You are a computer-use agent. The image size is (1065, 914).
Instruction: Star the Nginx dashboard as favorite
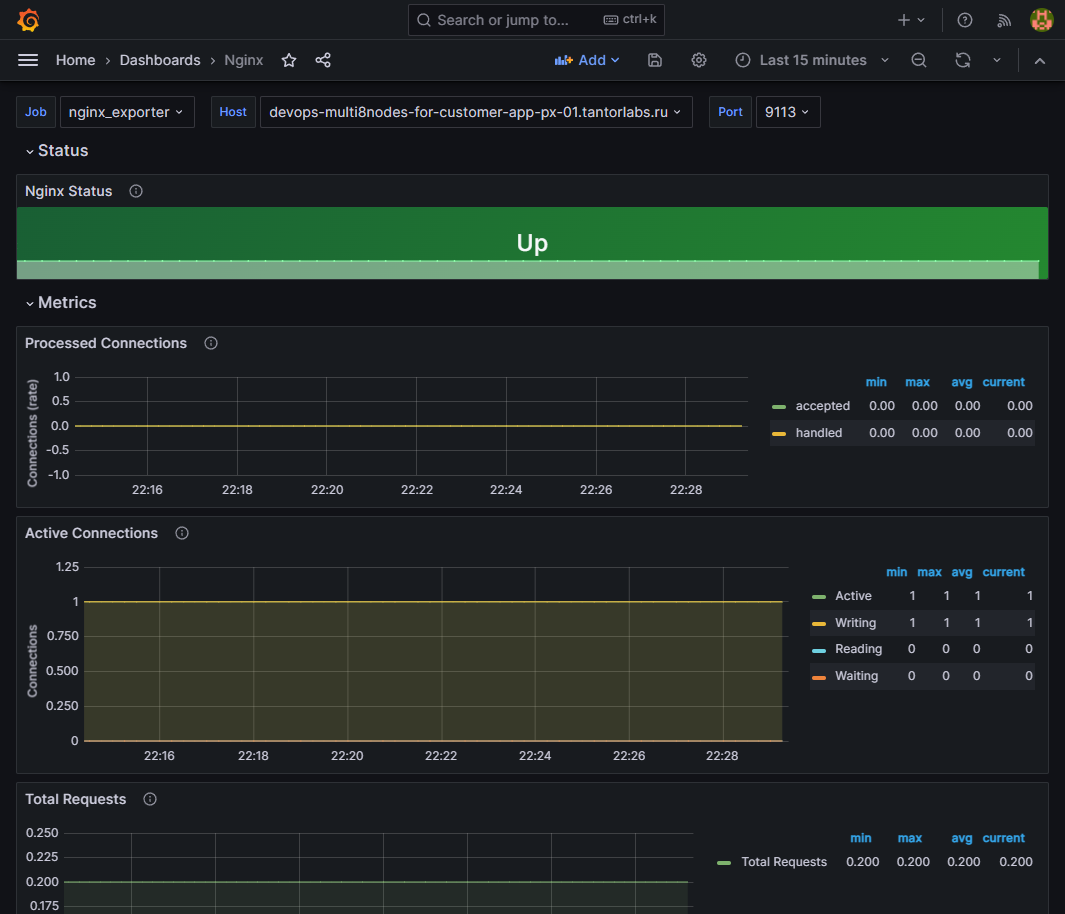289,60
